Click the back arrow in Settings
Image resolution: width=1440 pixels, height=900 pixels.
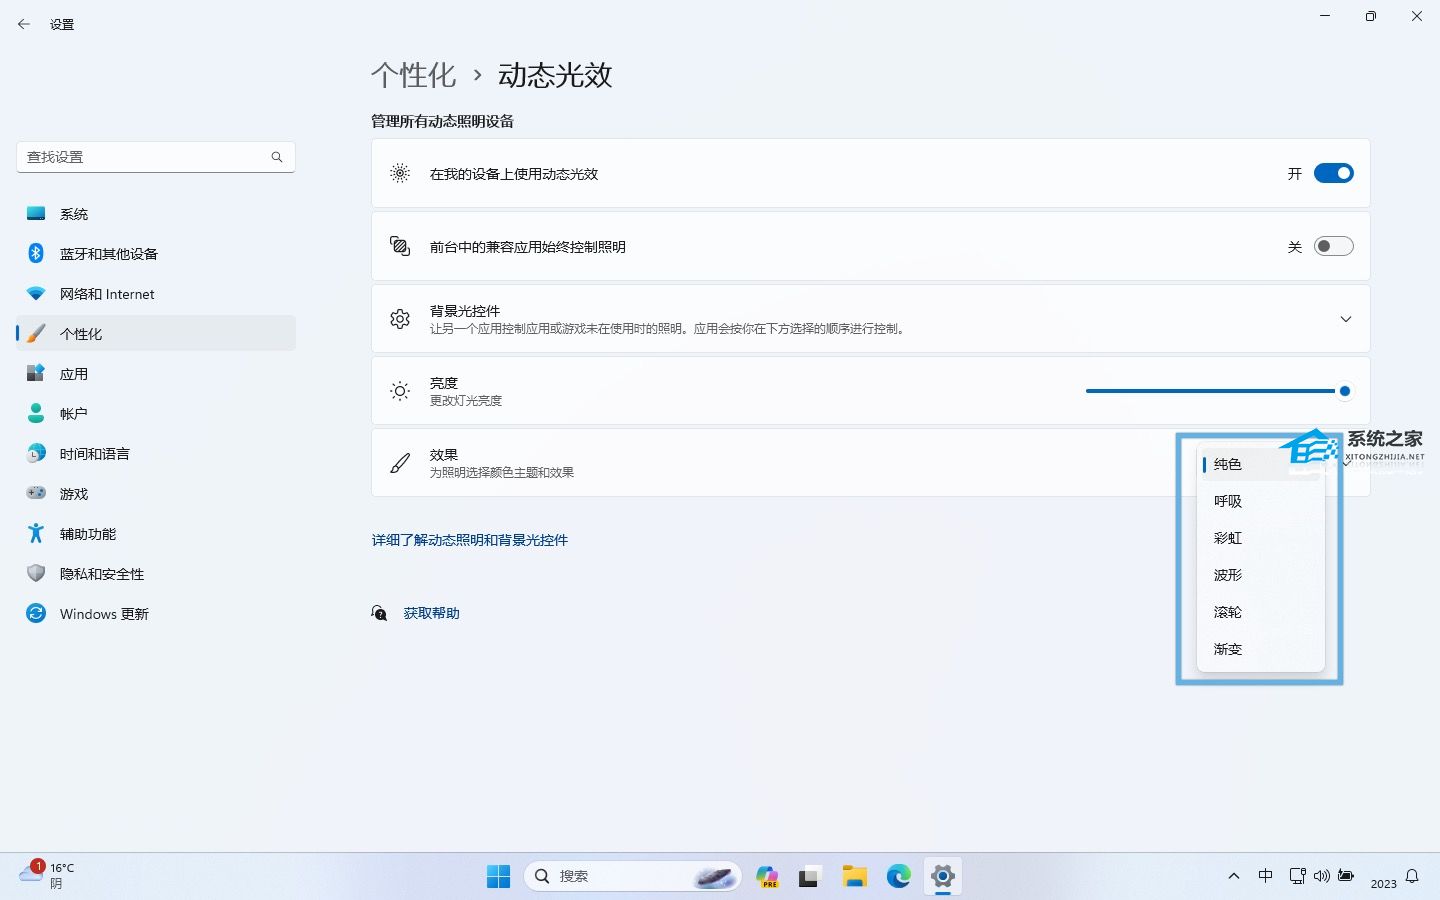(24, 24)
